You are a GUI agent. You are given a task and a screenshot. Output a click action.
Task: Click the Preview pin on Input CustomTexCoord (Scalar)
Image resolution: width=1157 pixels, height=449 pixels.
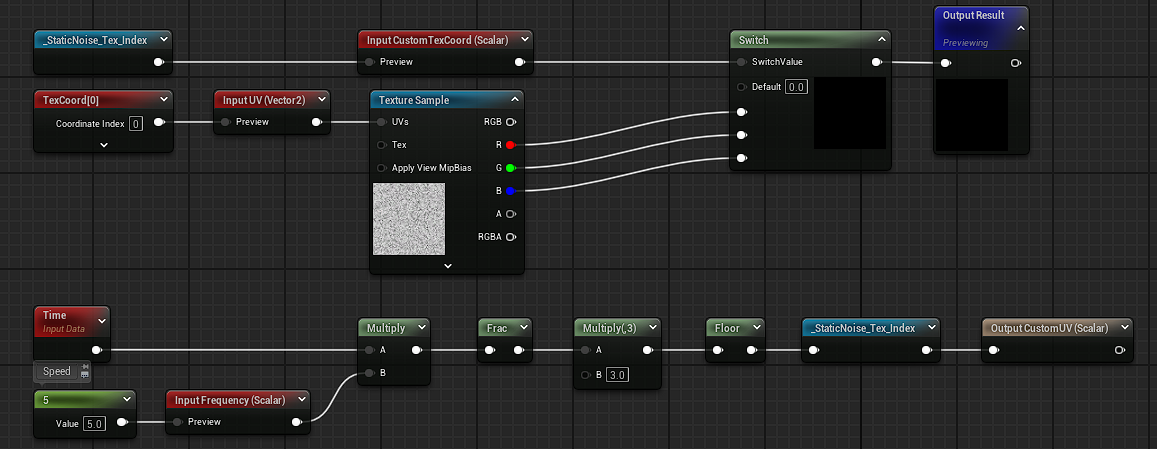[370, 62]
